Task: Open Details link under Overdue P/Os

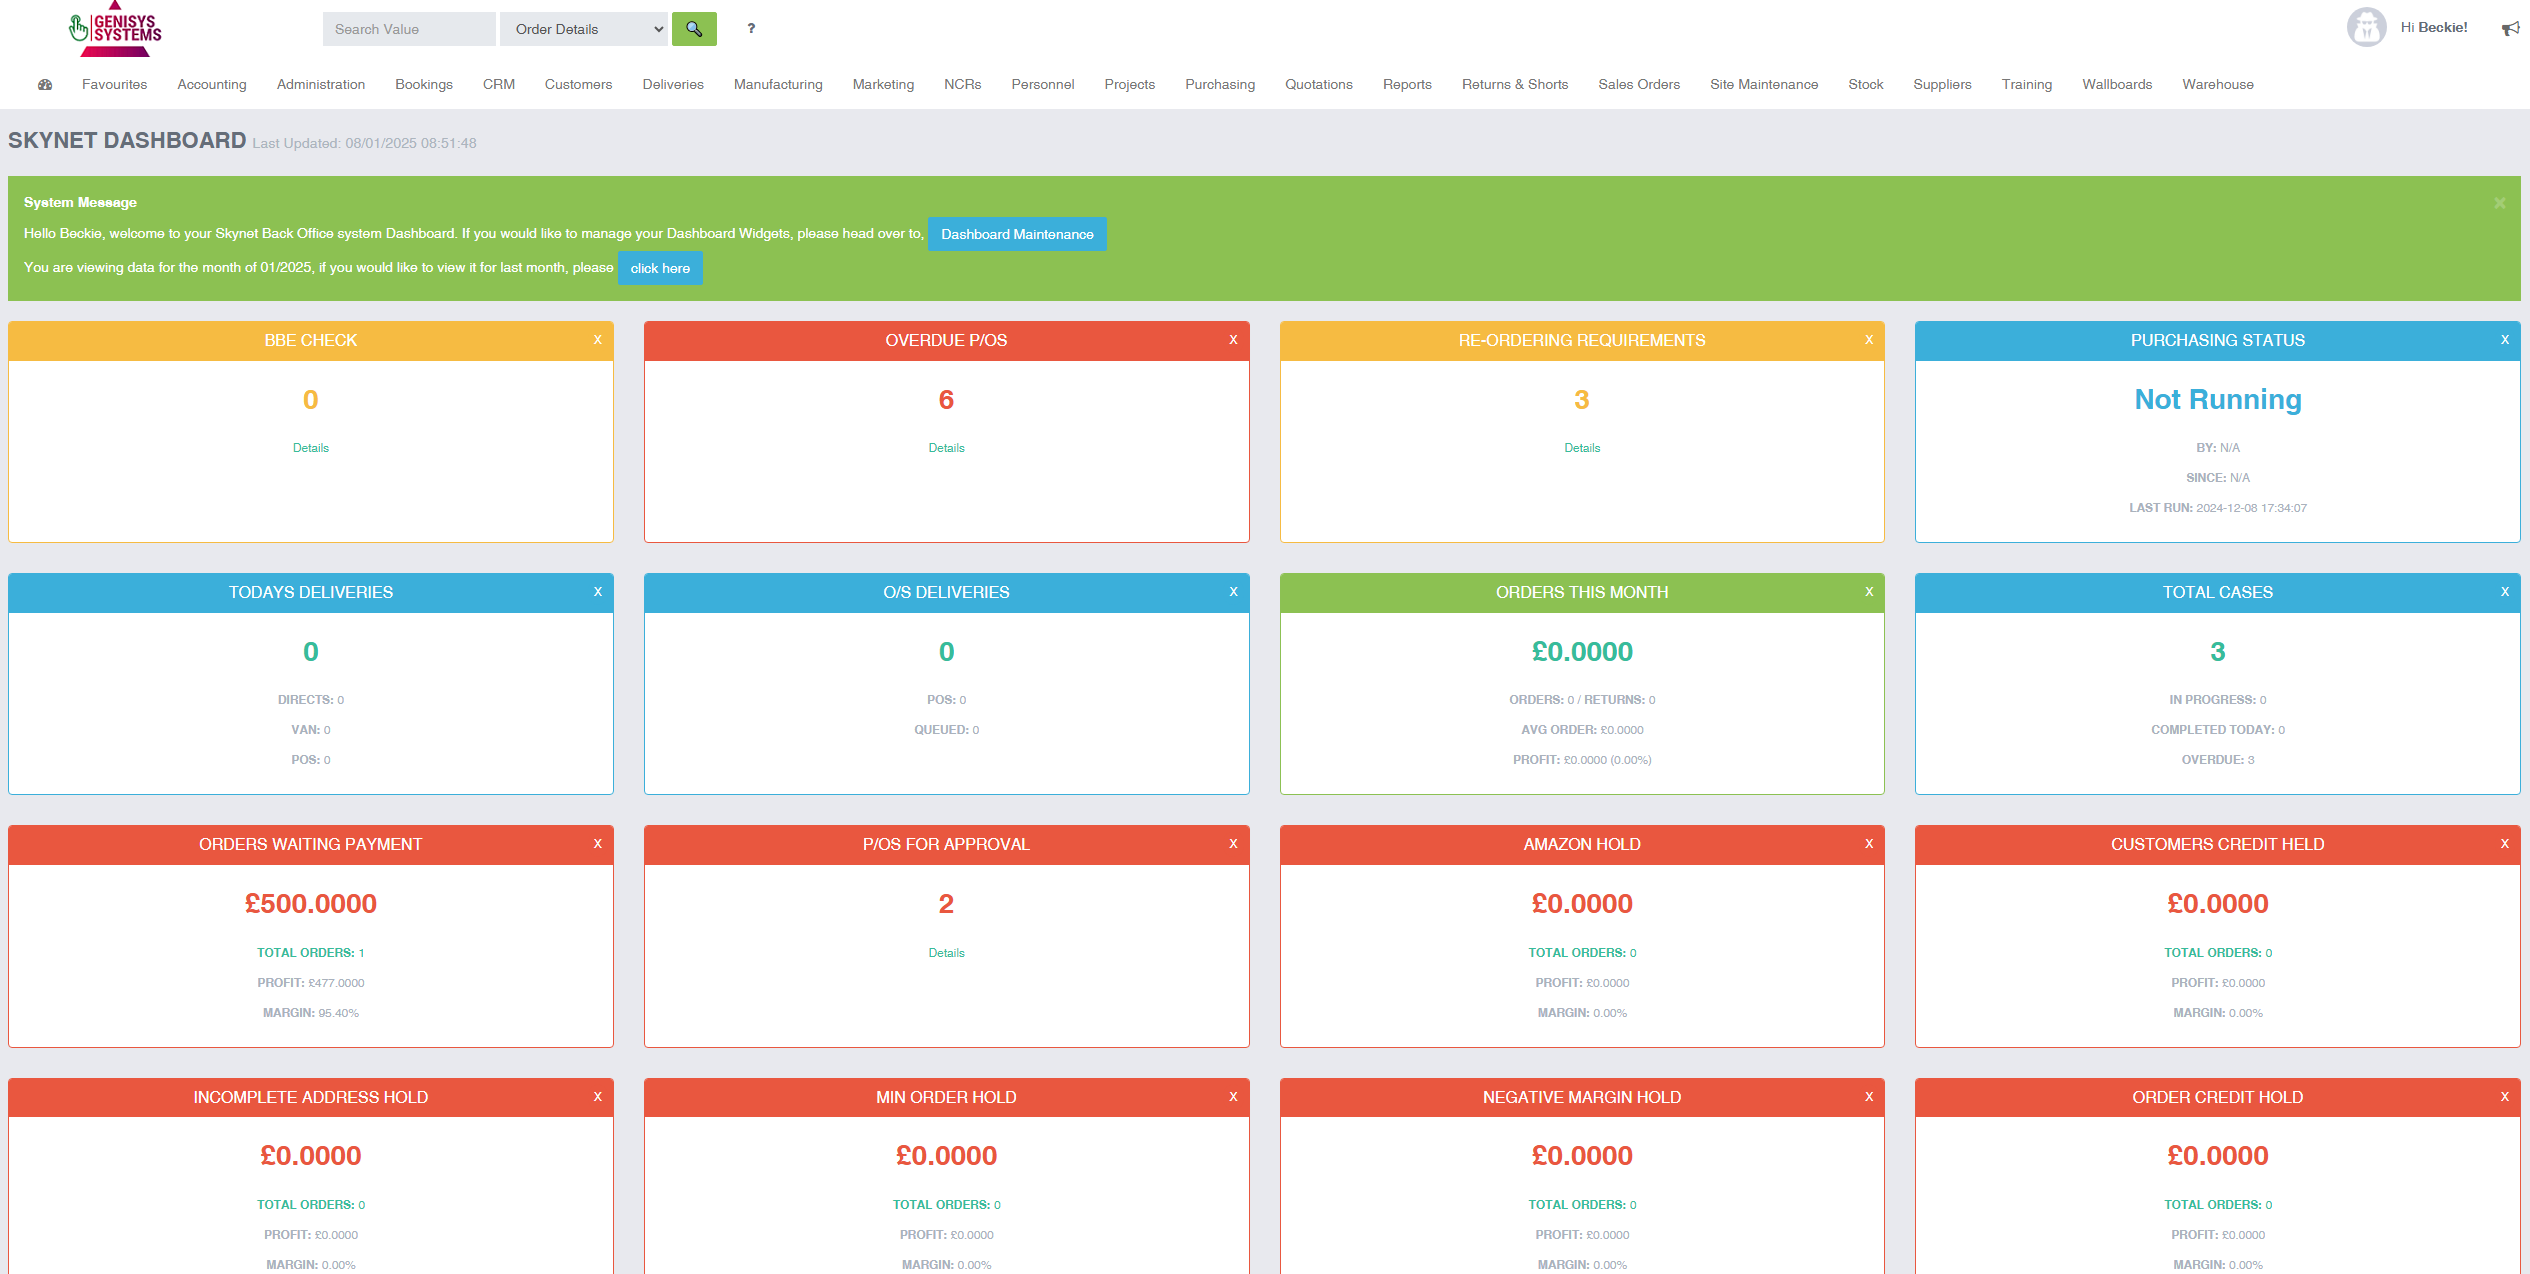Action: [x=946, y=448]
